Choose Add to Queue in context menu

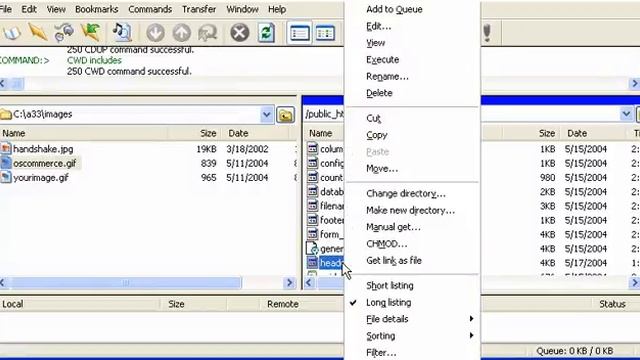(x=394, y=9)
